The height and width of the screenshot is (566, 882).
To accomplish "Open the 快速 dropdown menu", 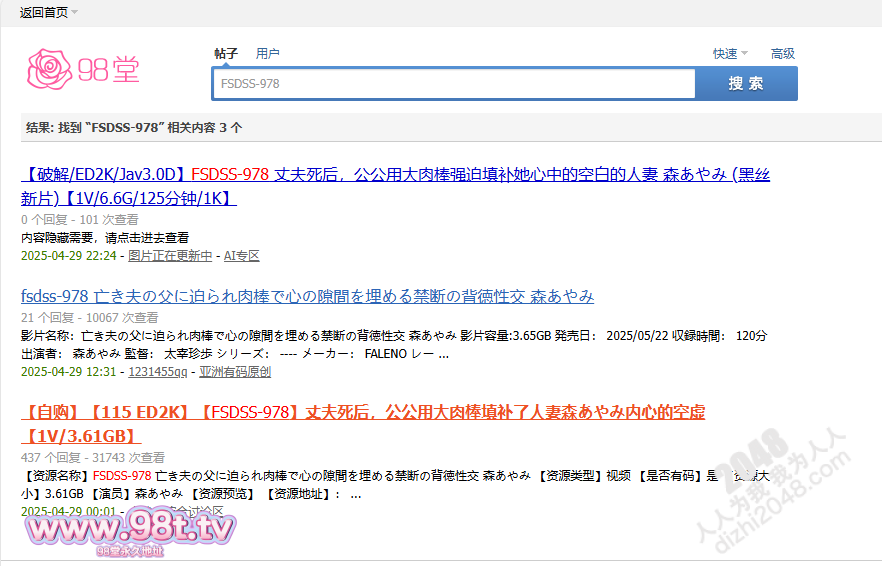I will coord(729,54).
